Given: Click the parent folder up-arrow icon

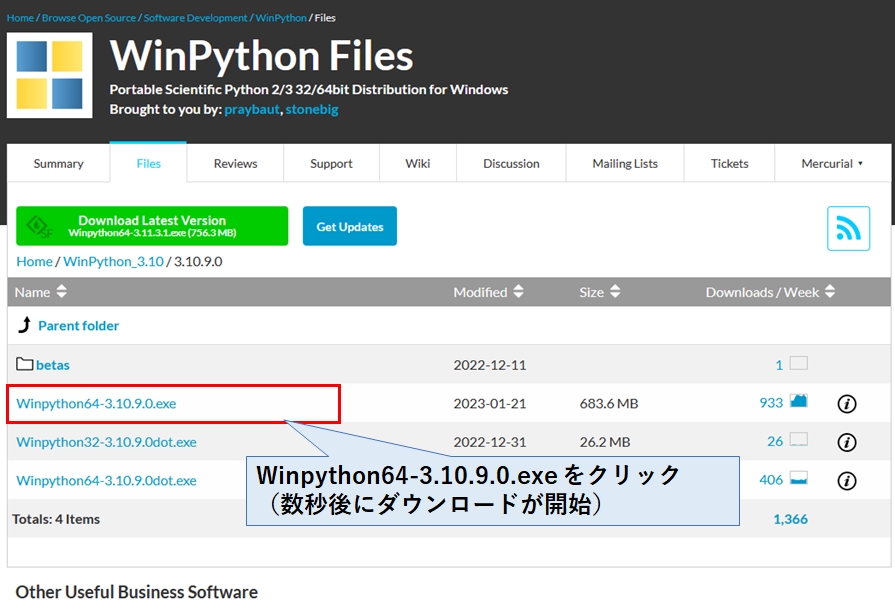Looking at the screenshot, I should tap(25, 325).
